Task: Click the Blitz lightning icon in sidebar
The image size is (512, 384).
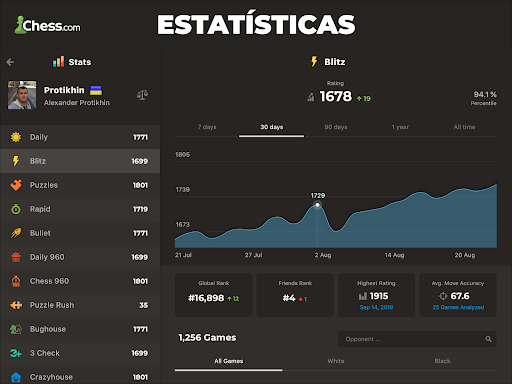Action: point(16,161)
